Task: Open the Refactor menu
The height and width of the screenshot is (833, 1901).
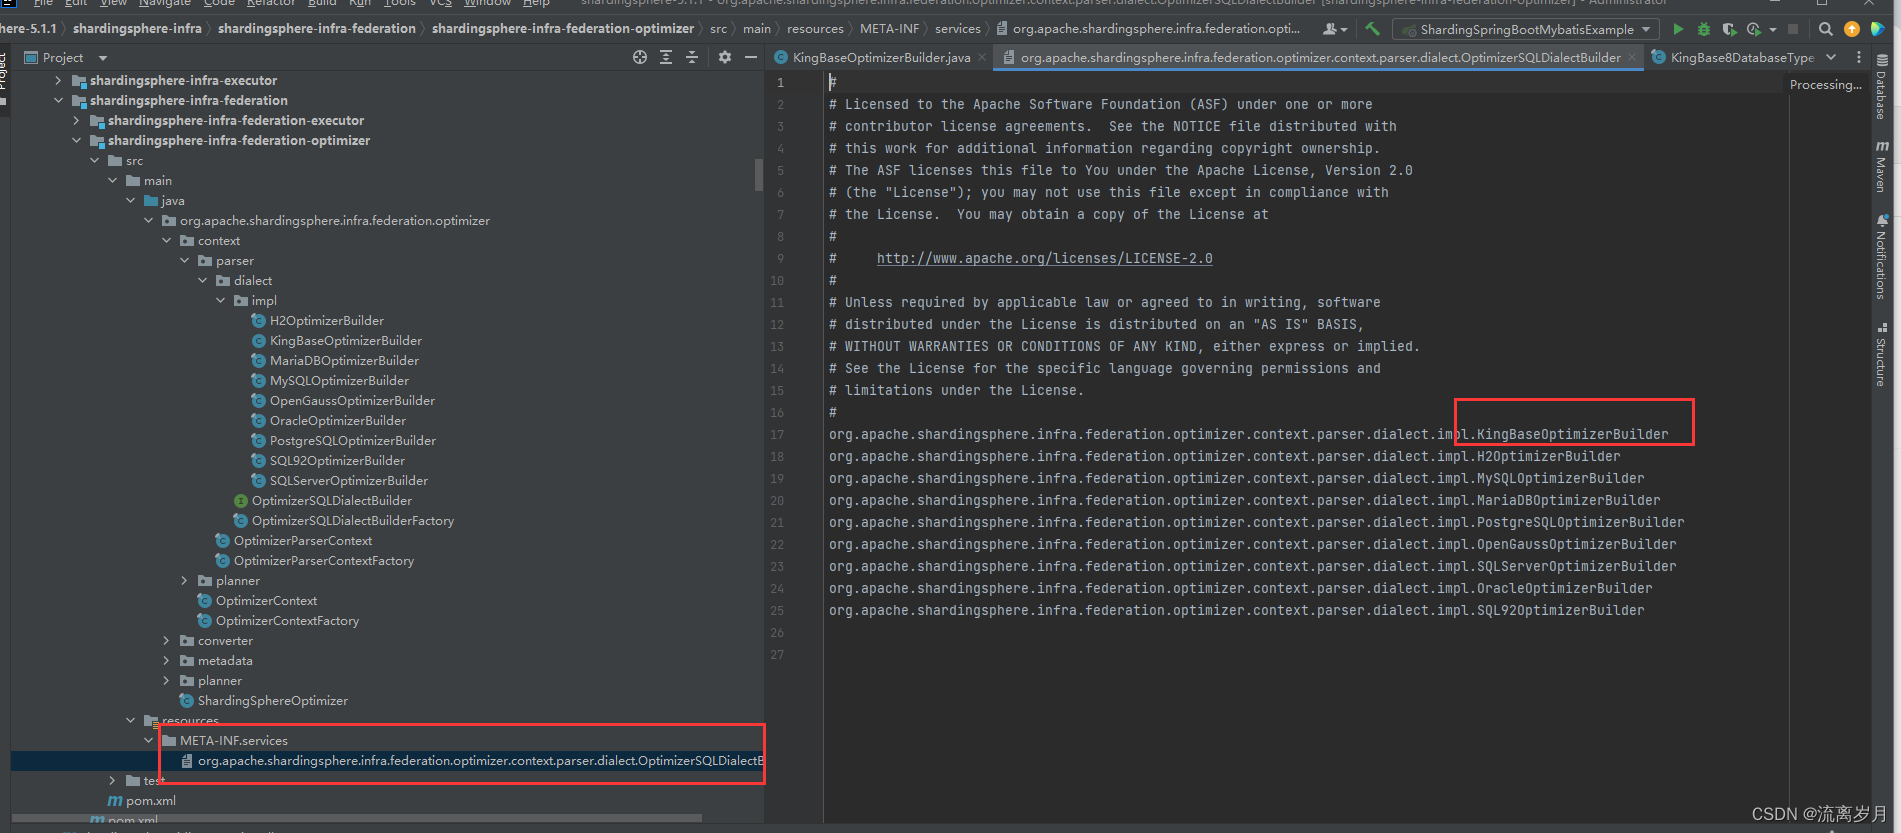Action: (271, 3)
